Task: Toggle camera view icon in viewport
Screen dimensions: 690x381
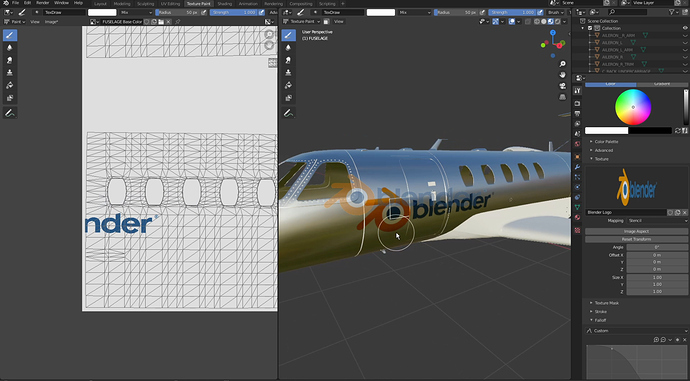Action: coord(562,86)
